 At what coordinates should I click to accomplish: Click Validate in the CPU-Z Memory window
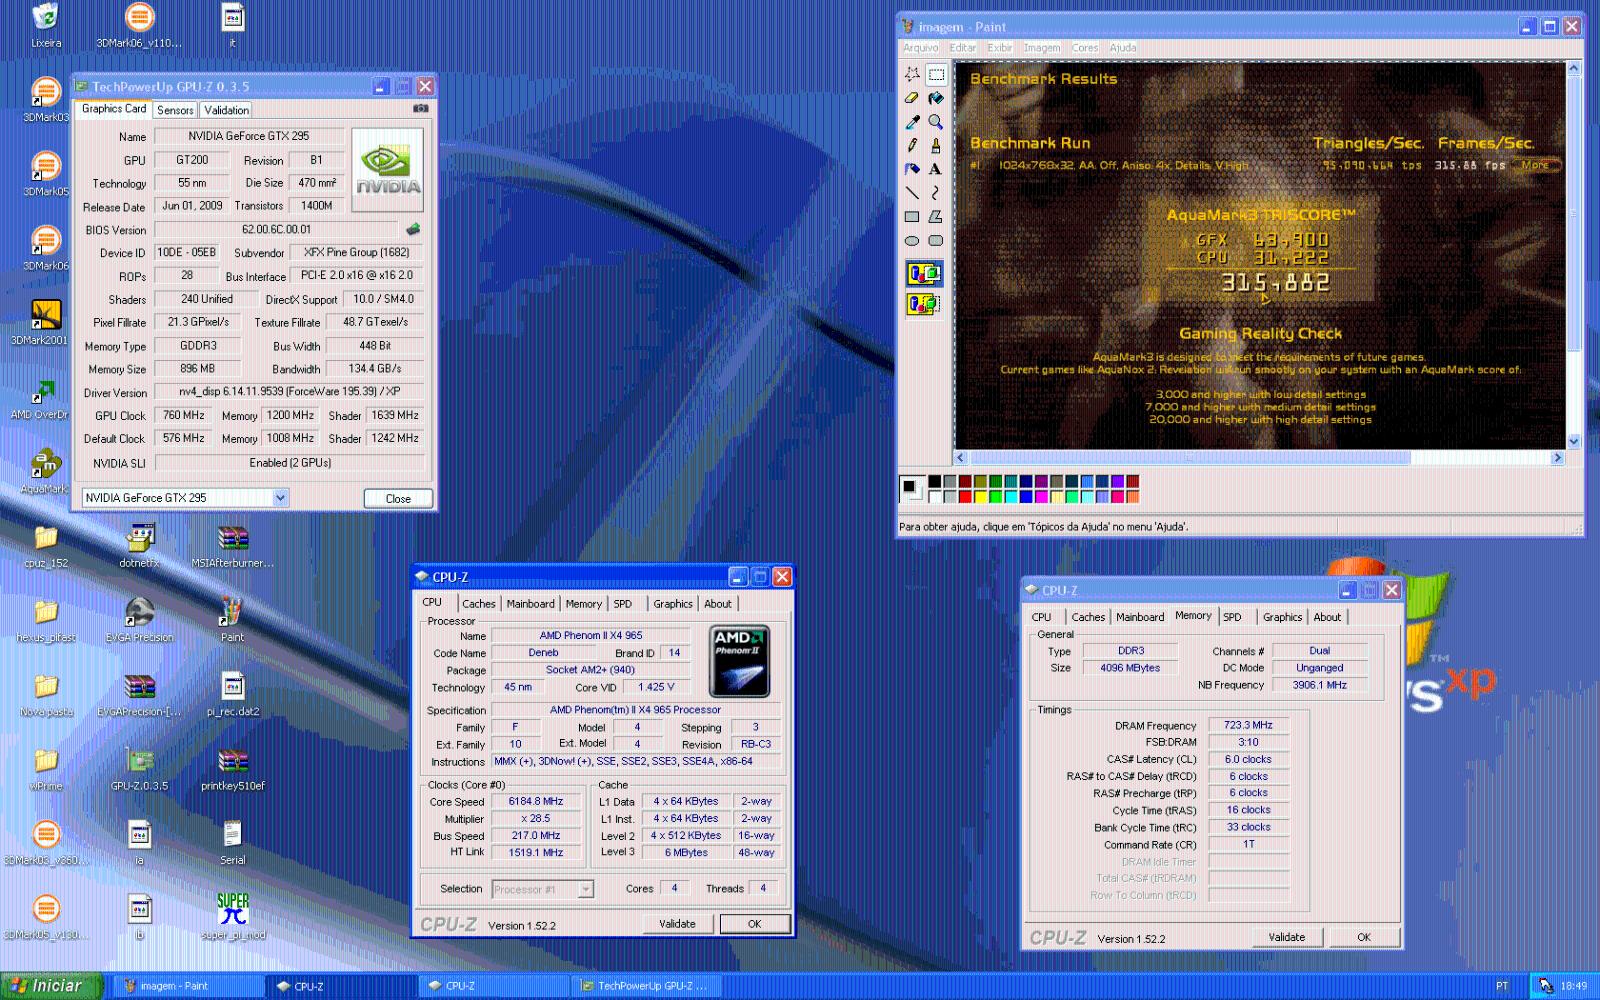point(1287,937)
